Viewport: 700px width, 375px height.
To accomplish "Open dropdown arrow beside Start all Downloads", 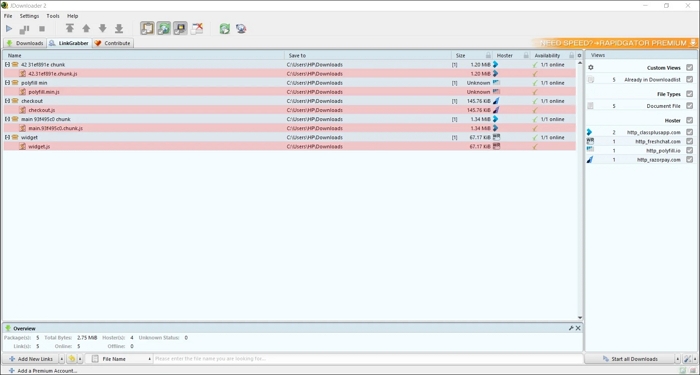I will (678, 359).
